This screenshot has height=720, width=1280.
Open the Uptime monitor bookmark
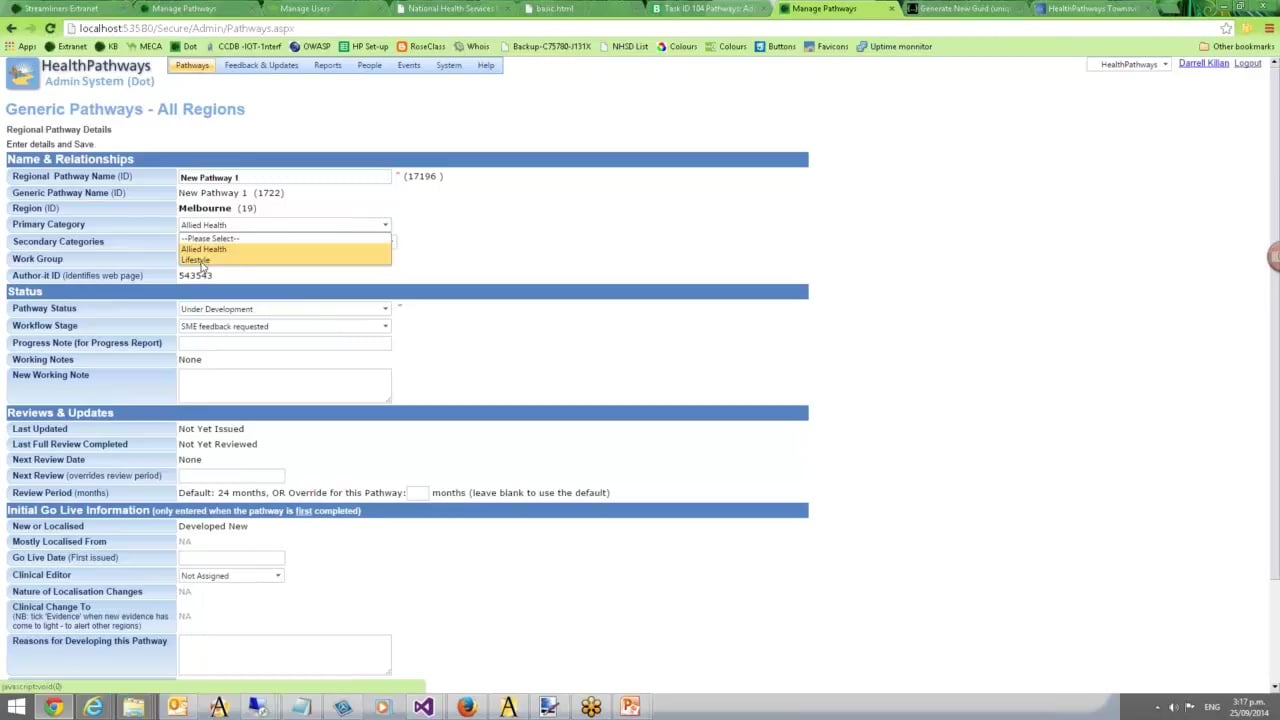(x=894, y=46)
